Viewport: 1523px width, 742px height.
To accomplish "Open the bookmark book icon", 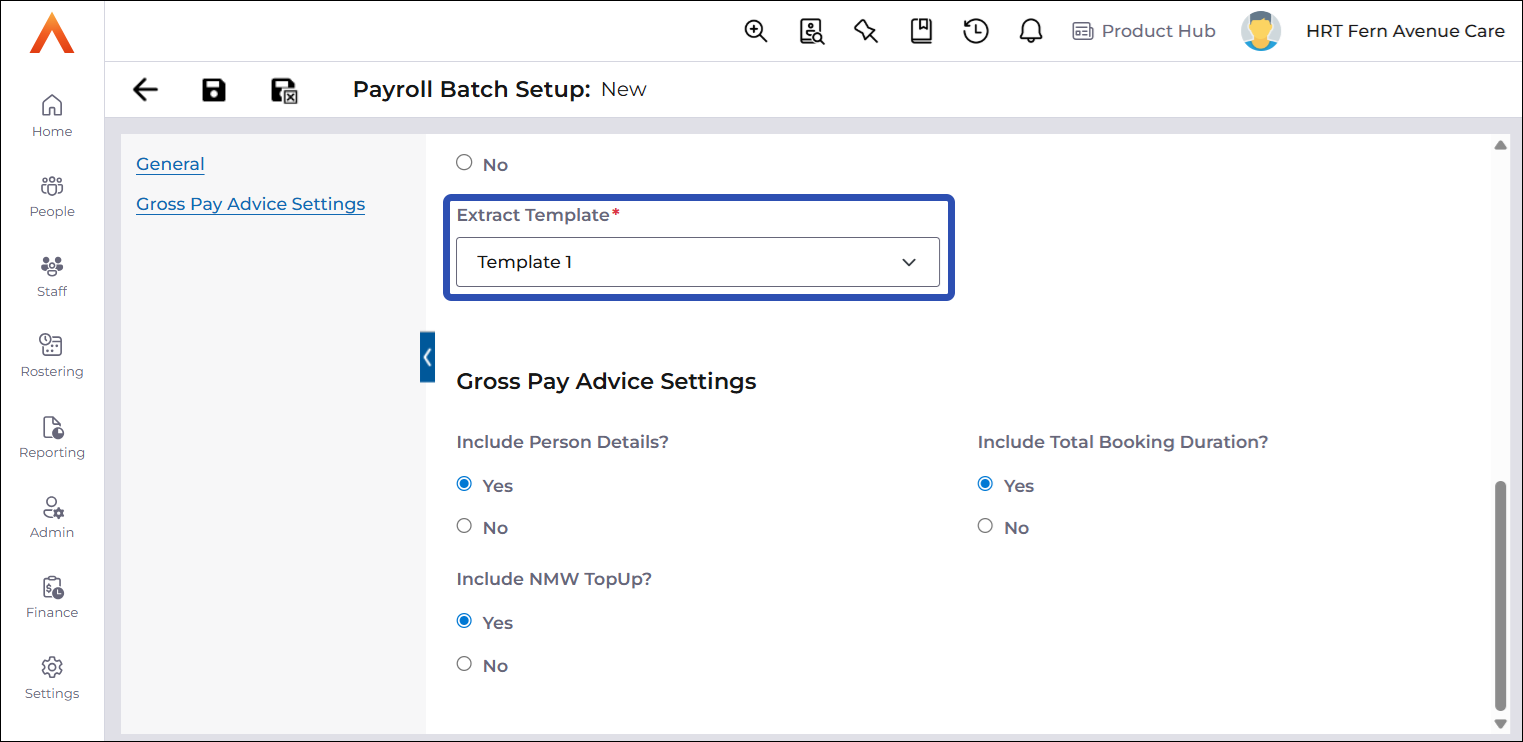I will (921, 31).
